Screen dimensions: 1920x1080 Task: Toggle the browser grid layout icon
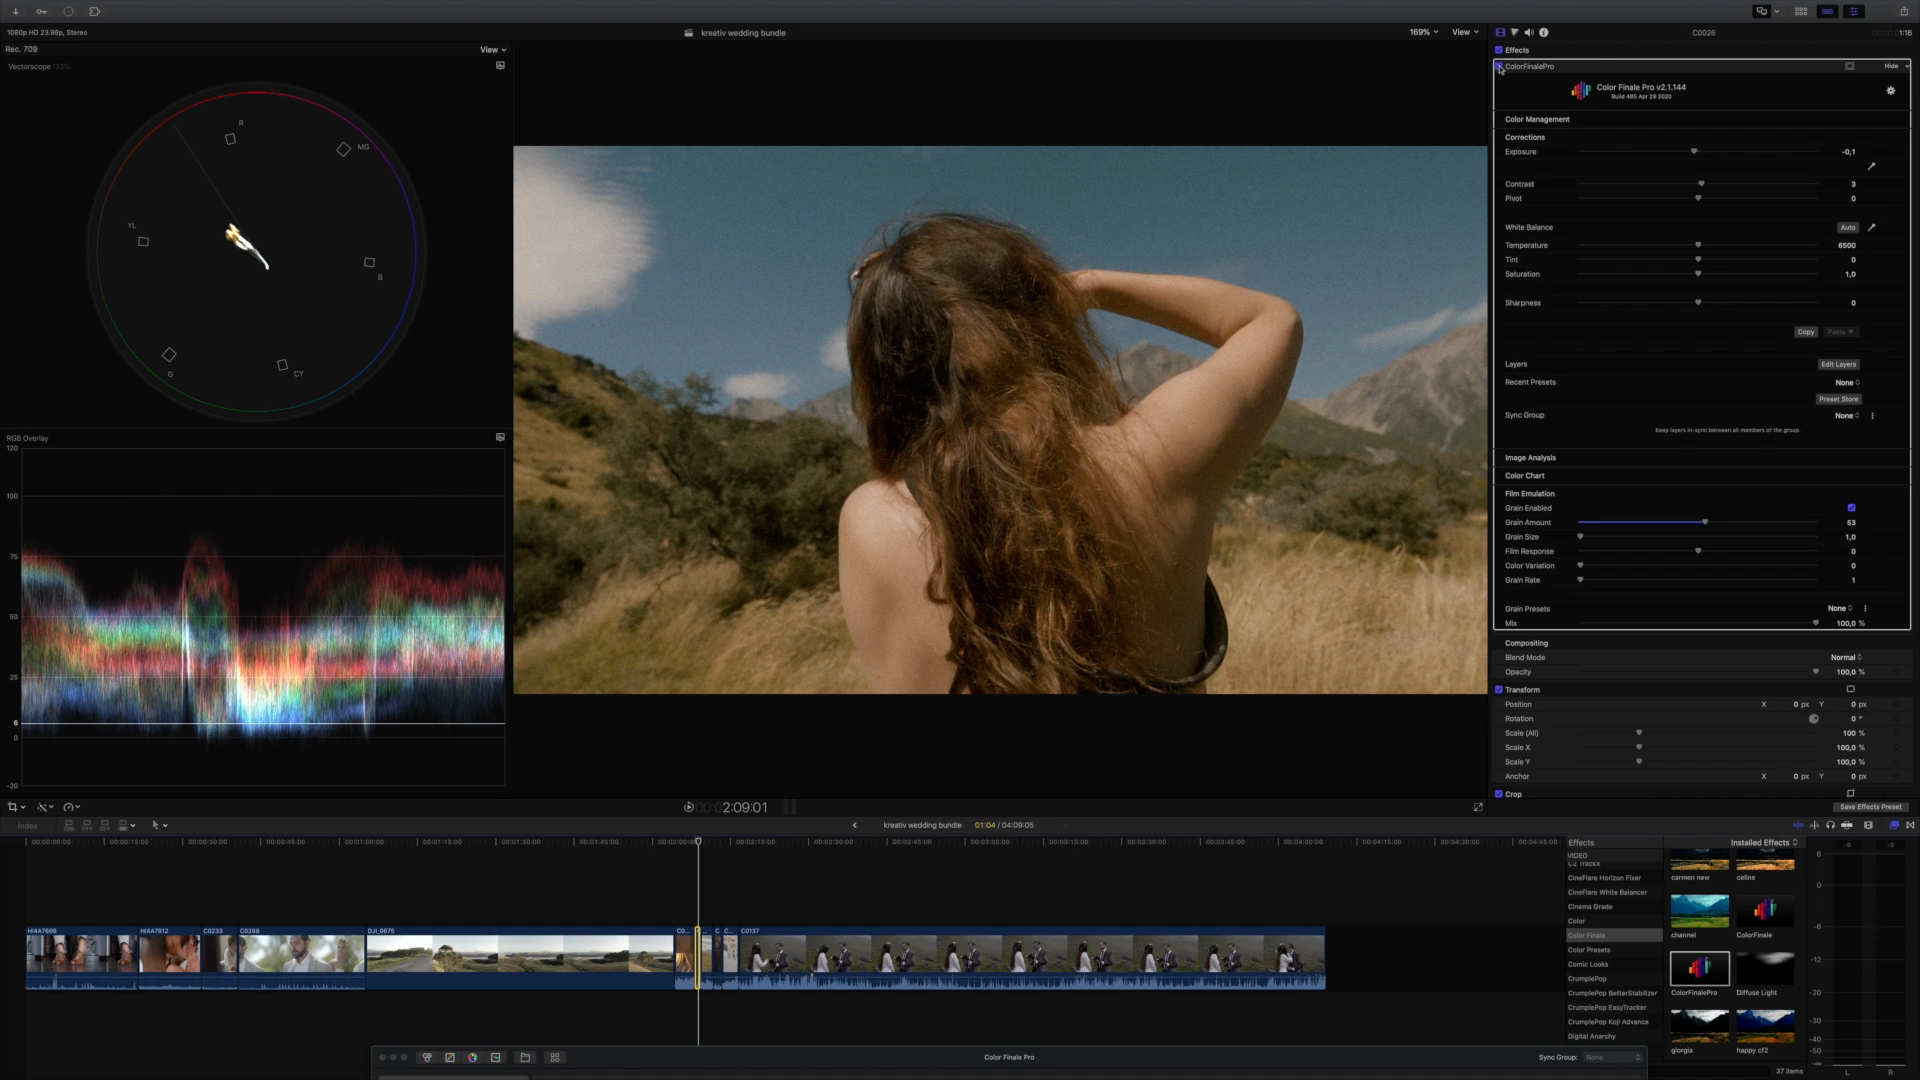(x=1801, y=12)
